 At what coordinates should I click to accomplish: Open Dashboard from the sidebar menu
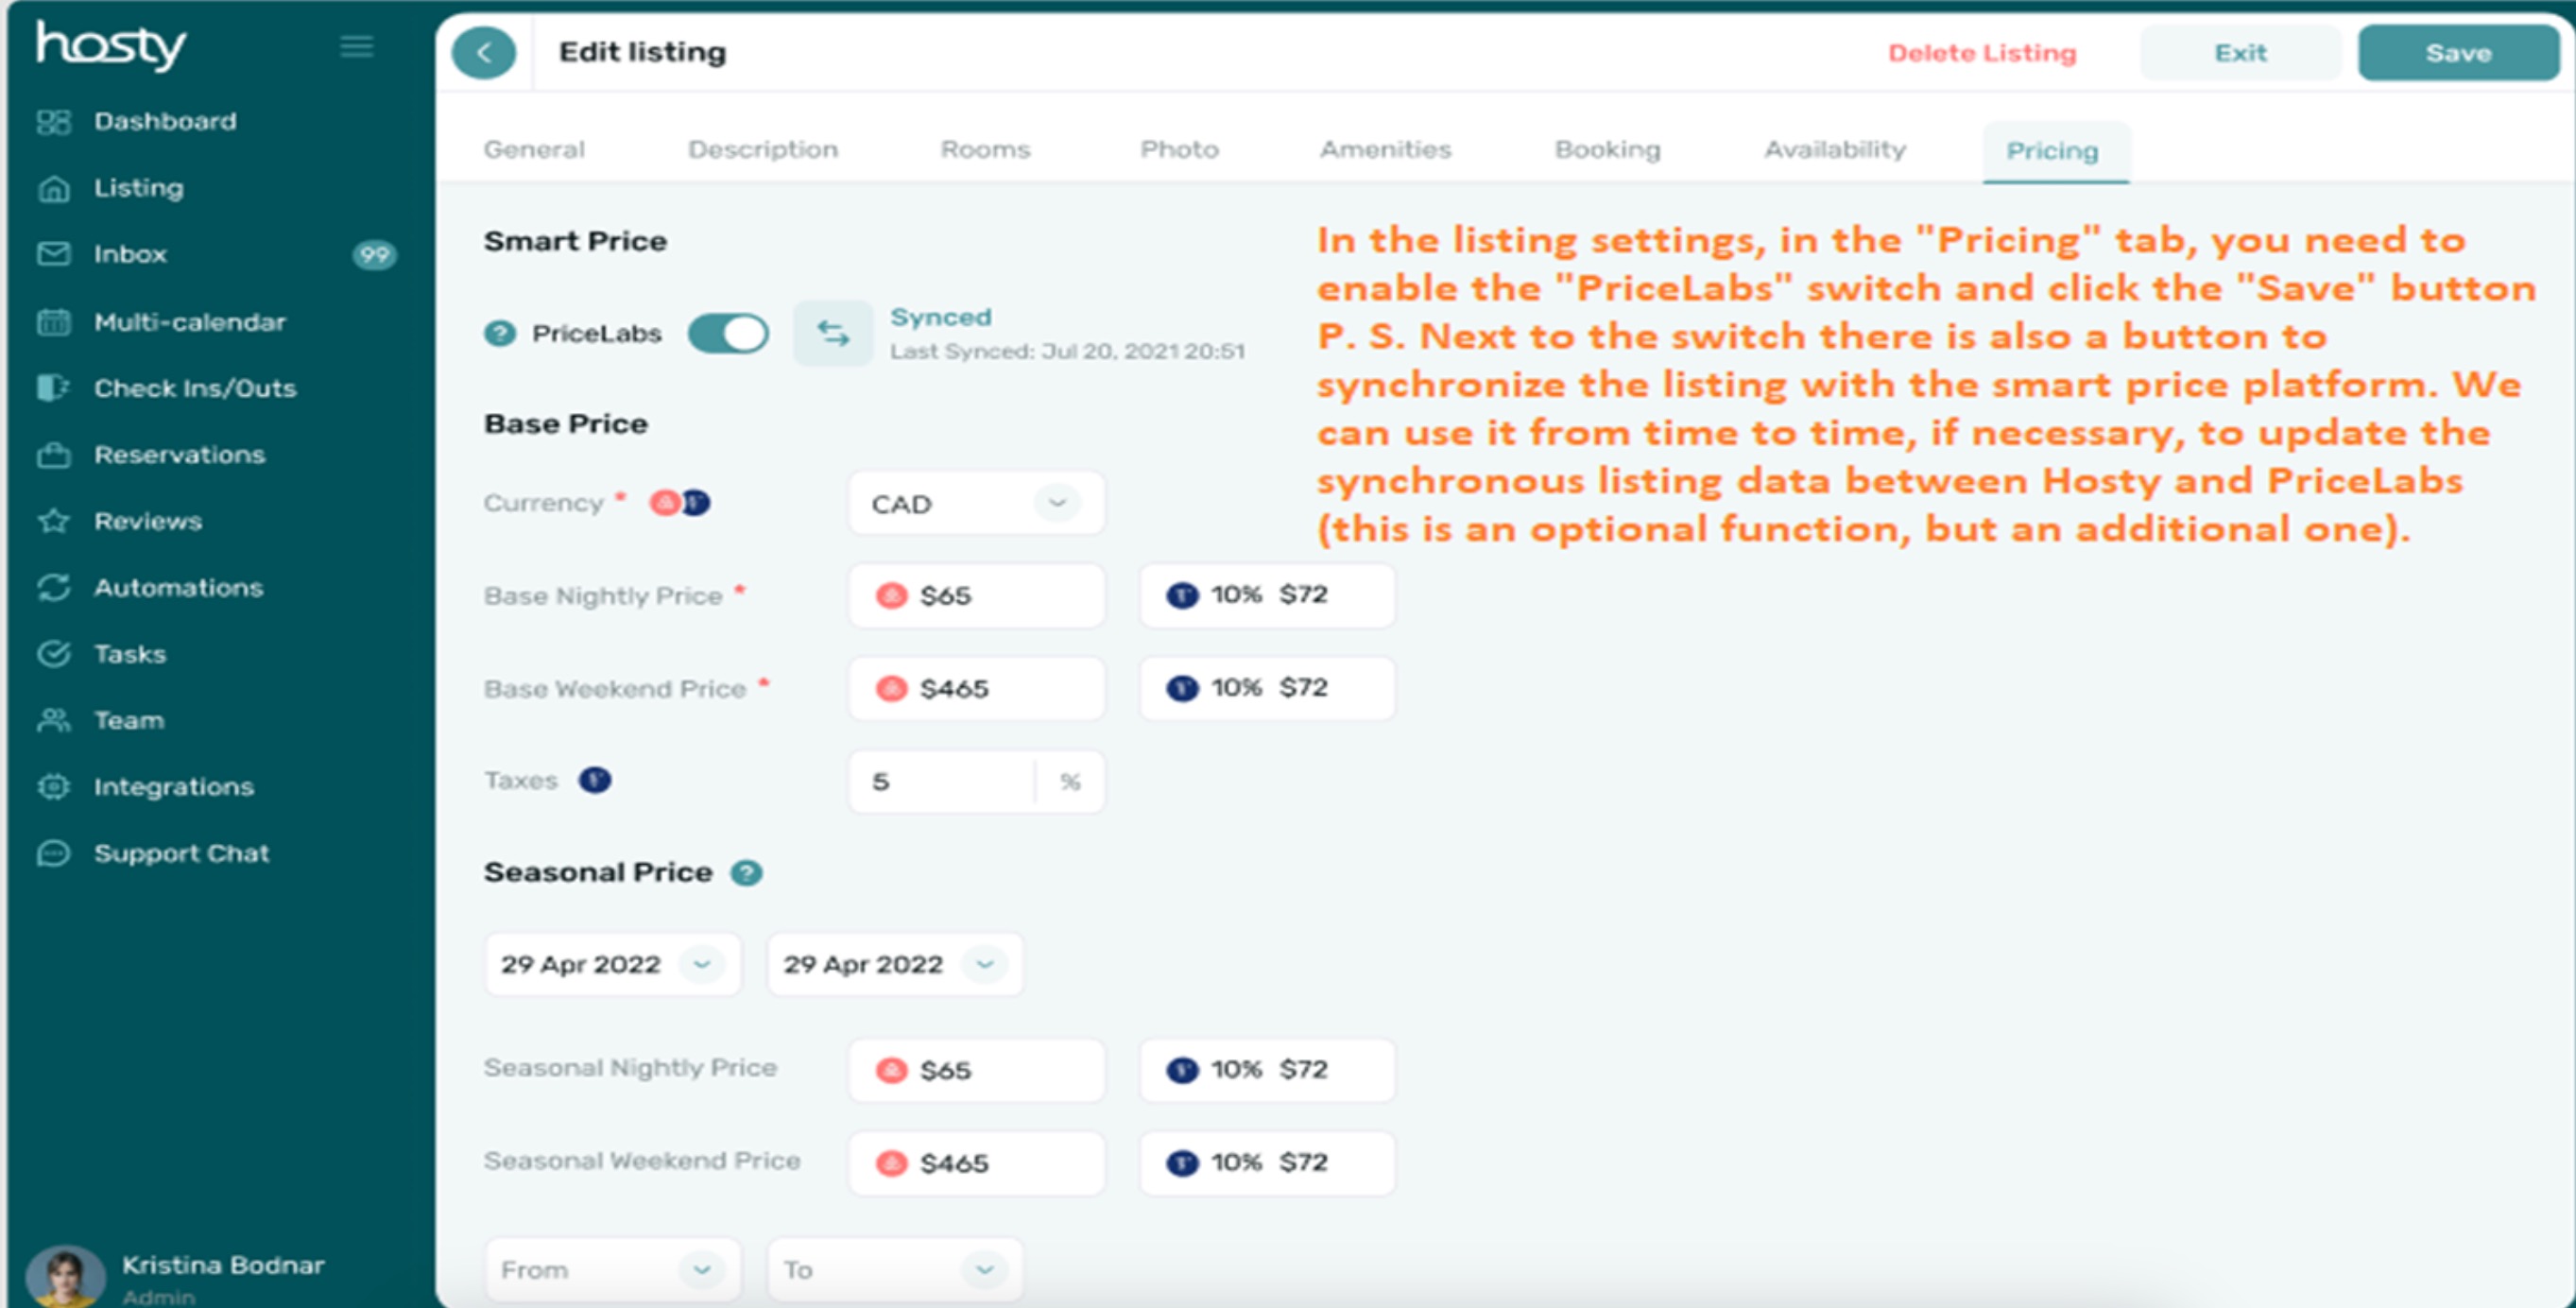click(x=166, y=122)
